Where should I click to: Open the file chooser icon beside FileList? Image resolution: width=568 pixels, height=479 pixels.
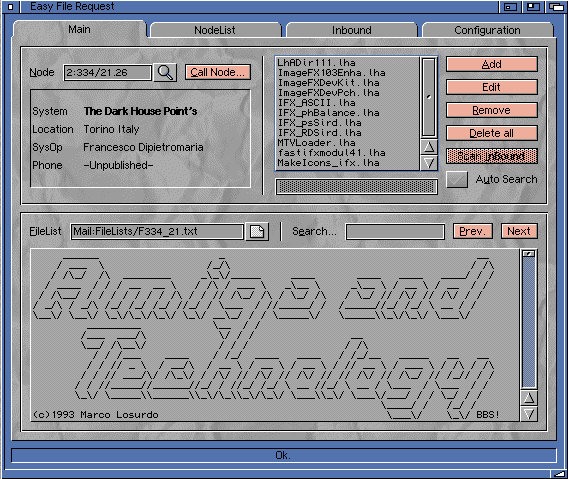[x=257, y=232]
